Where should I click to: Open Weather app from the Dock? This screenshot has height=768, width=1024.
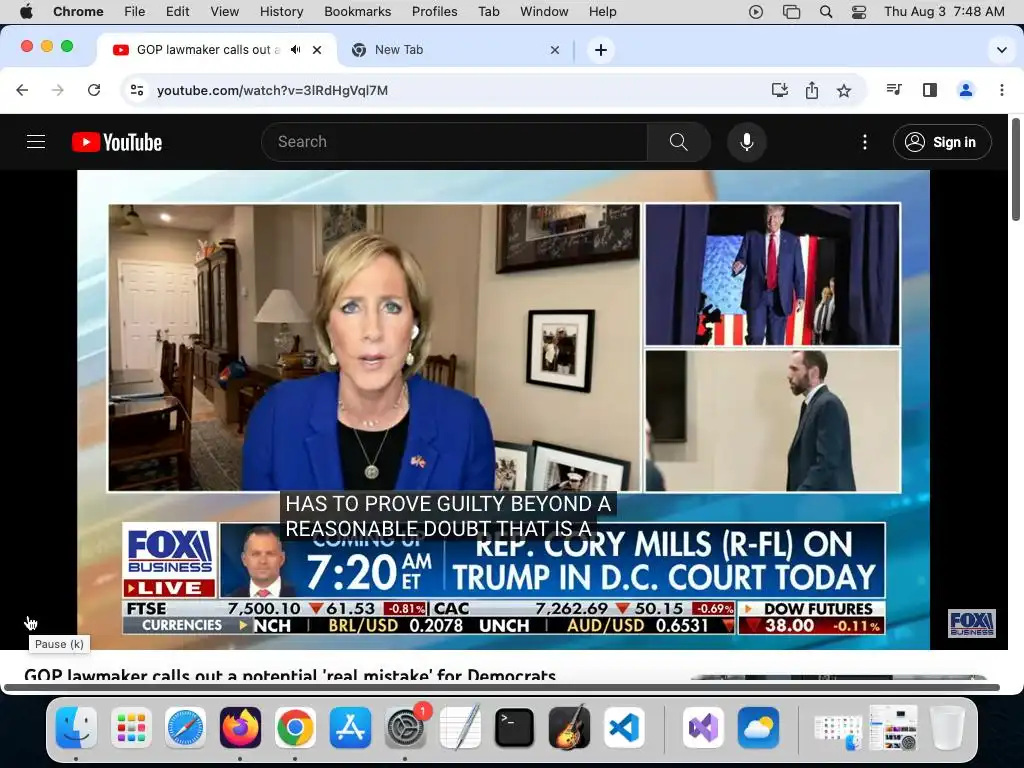tap(758, 727)
